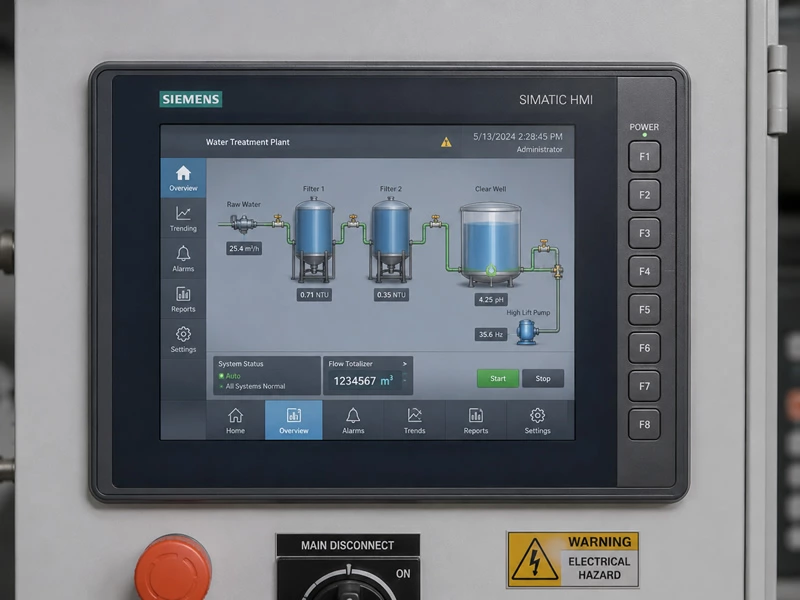Push the red emergency stop button
Viewport: 800px width, 600px height.
(173, 569)
